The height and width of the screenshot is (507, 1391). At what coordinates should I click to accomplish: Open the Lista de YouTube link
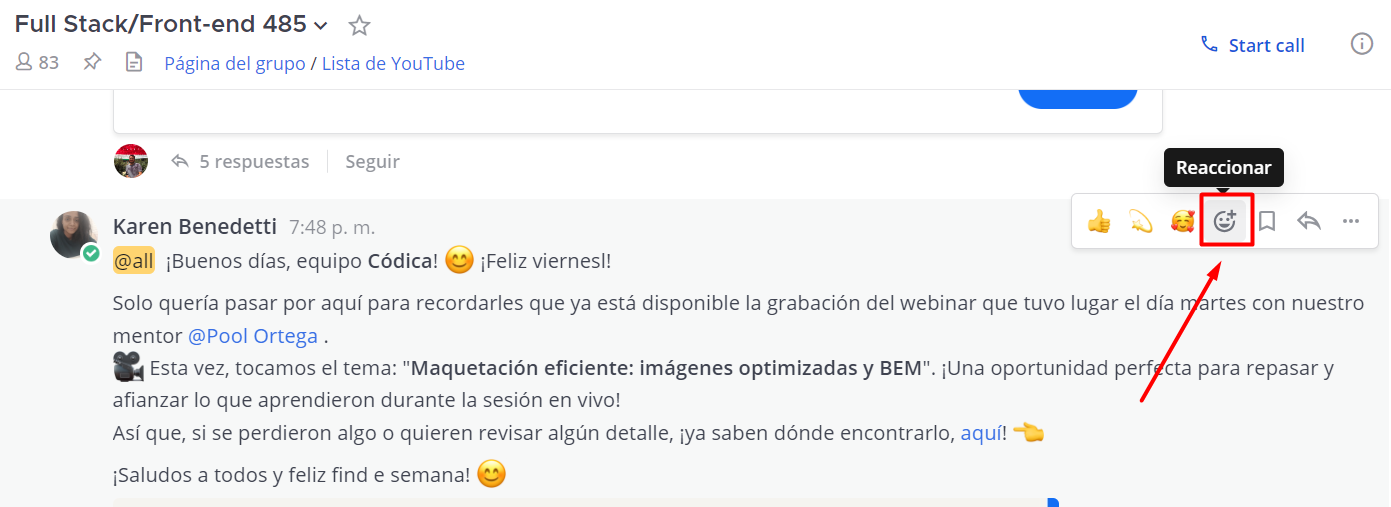(x=393, y=63)
